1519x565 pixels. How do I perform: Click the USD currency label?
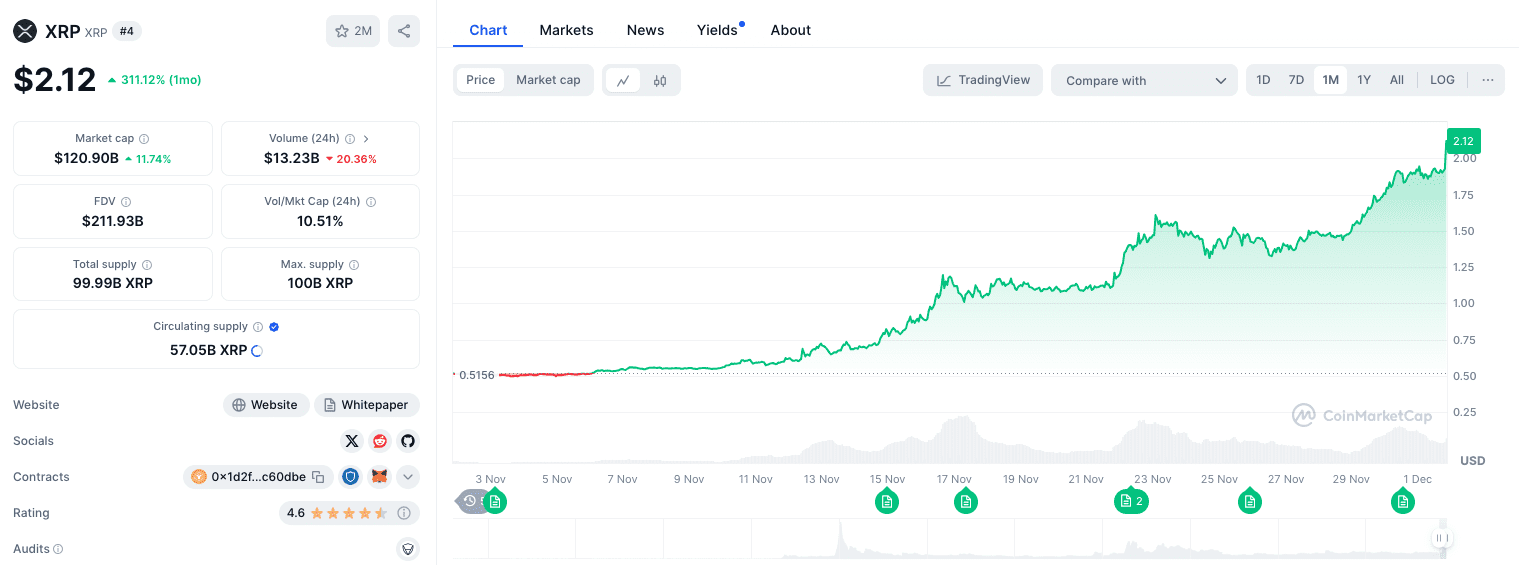(x=1472, y=461)
